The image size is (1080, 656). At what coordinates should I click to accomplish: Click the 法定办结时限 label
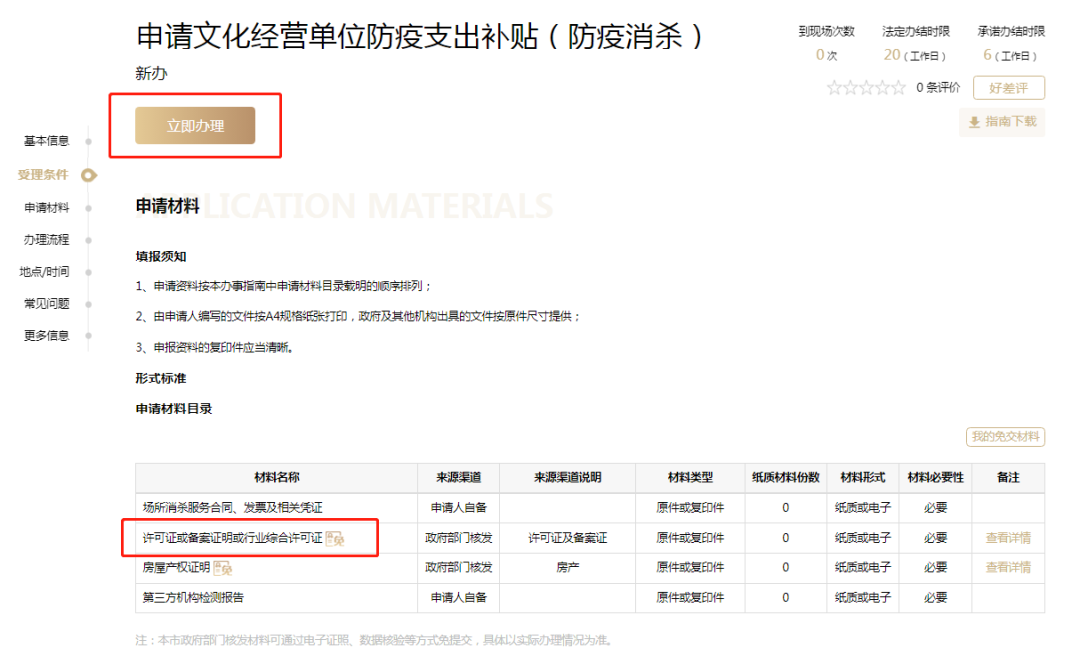pyautogui.click(x=915, y=31)
